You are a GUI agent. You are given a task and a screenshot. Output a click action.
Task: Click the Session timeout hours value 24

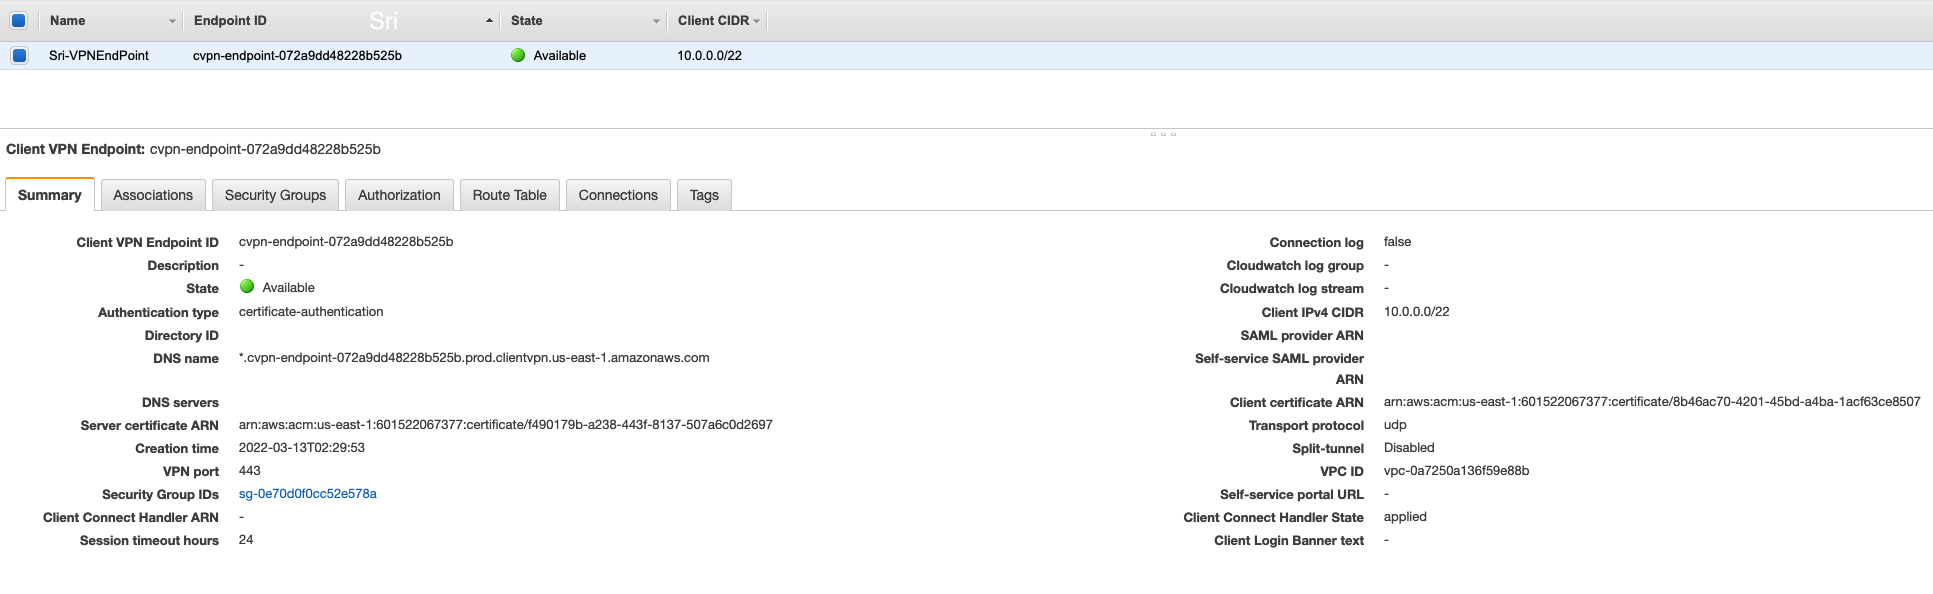click(x=246, y=540)
